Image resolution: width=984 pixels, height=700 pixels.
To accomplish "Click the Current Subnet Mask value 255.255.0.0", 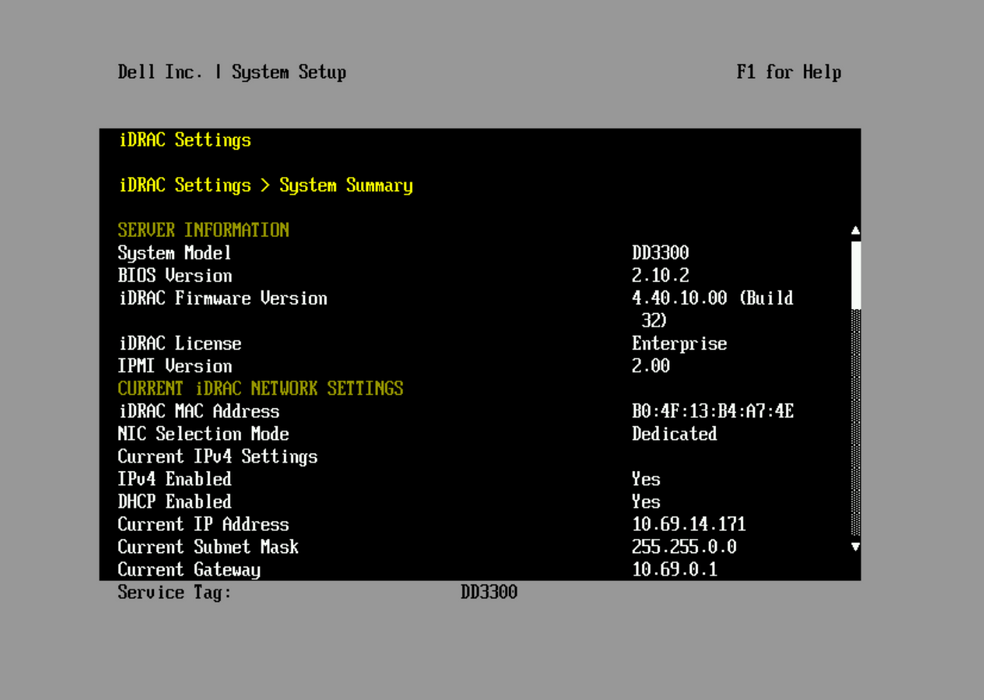I will click(x=684, y=547).
